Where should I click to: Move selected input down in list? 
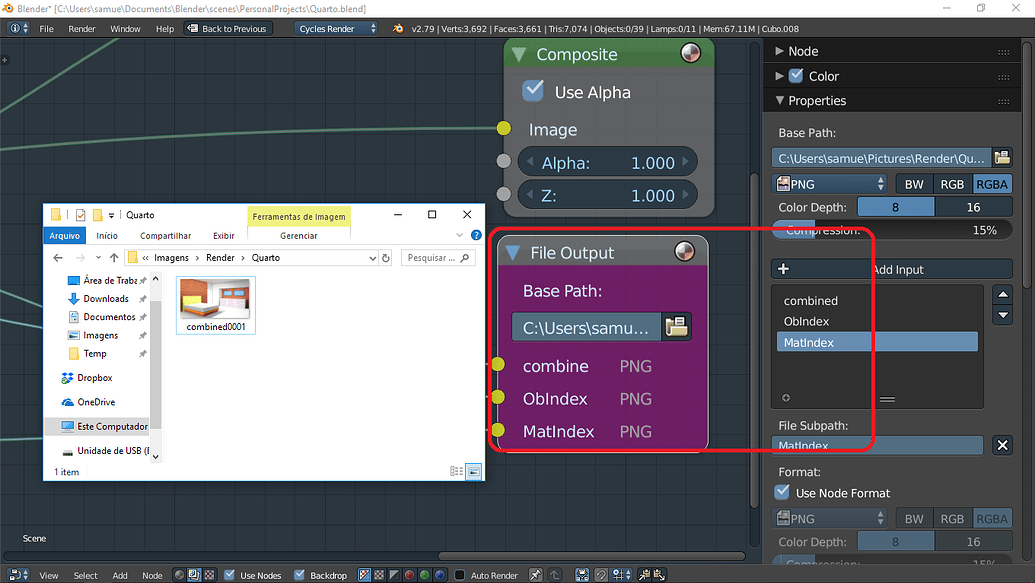click(x=1003, y=315)
